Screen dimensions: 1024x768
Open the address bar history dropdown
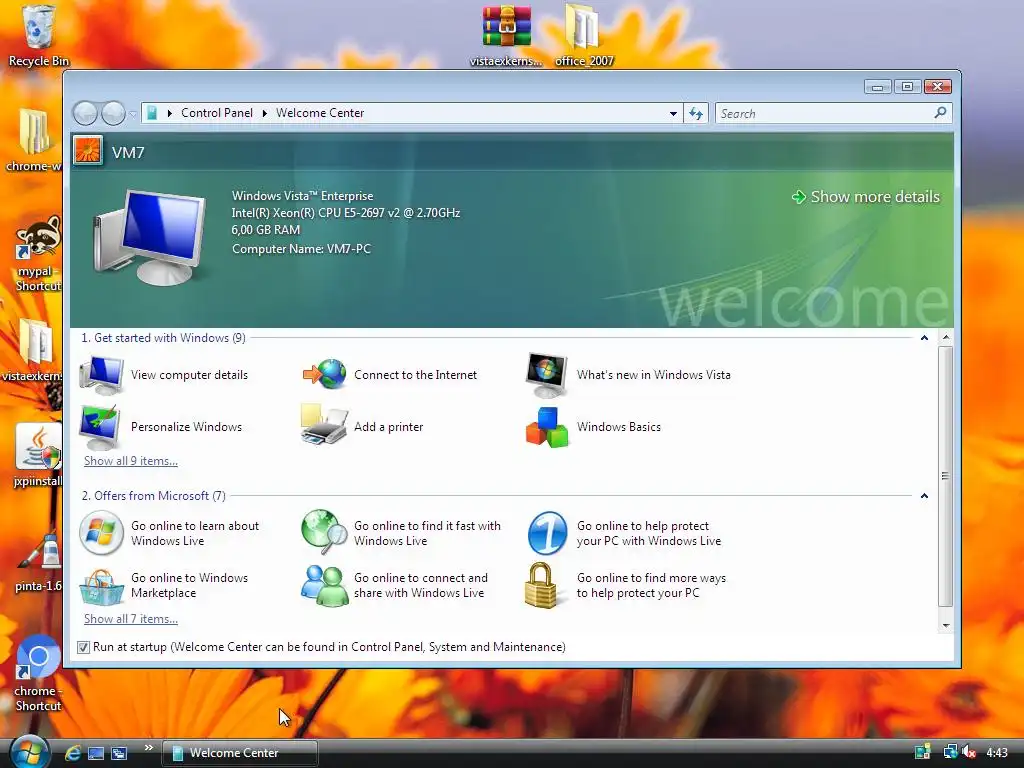[673, 114]
